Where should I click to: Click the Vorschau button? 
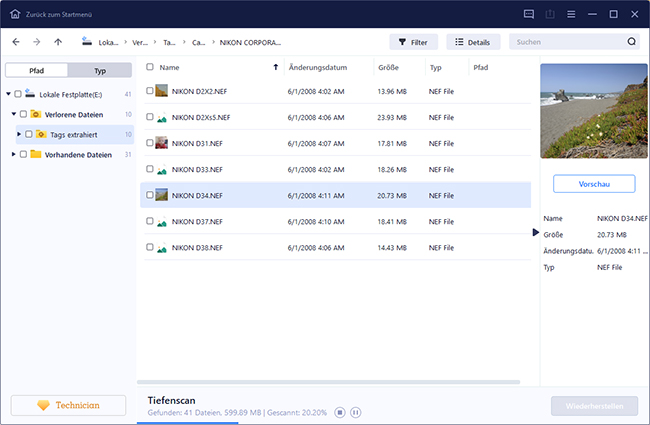tap(594, 184)
